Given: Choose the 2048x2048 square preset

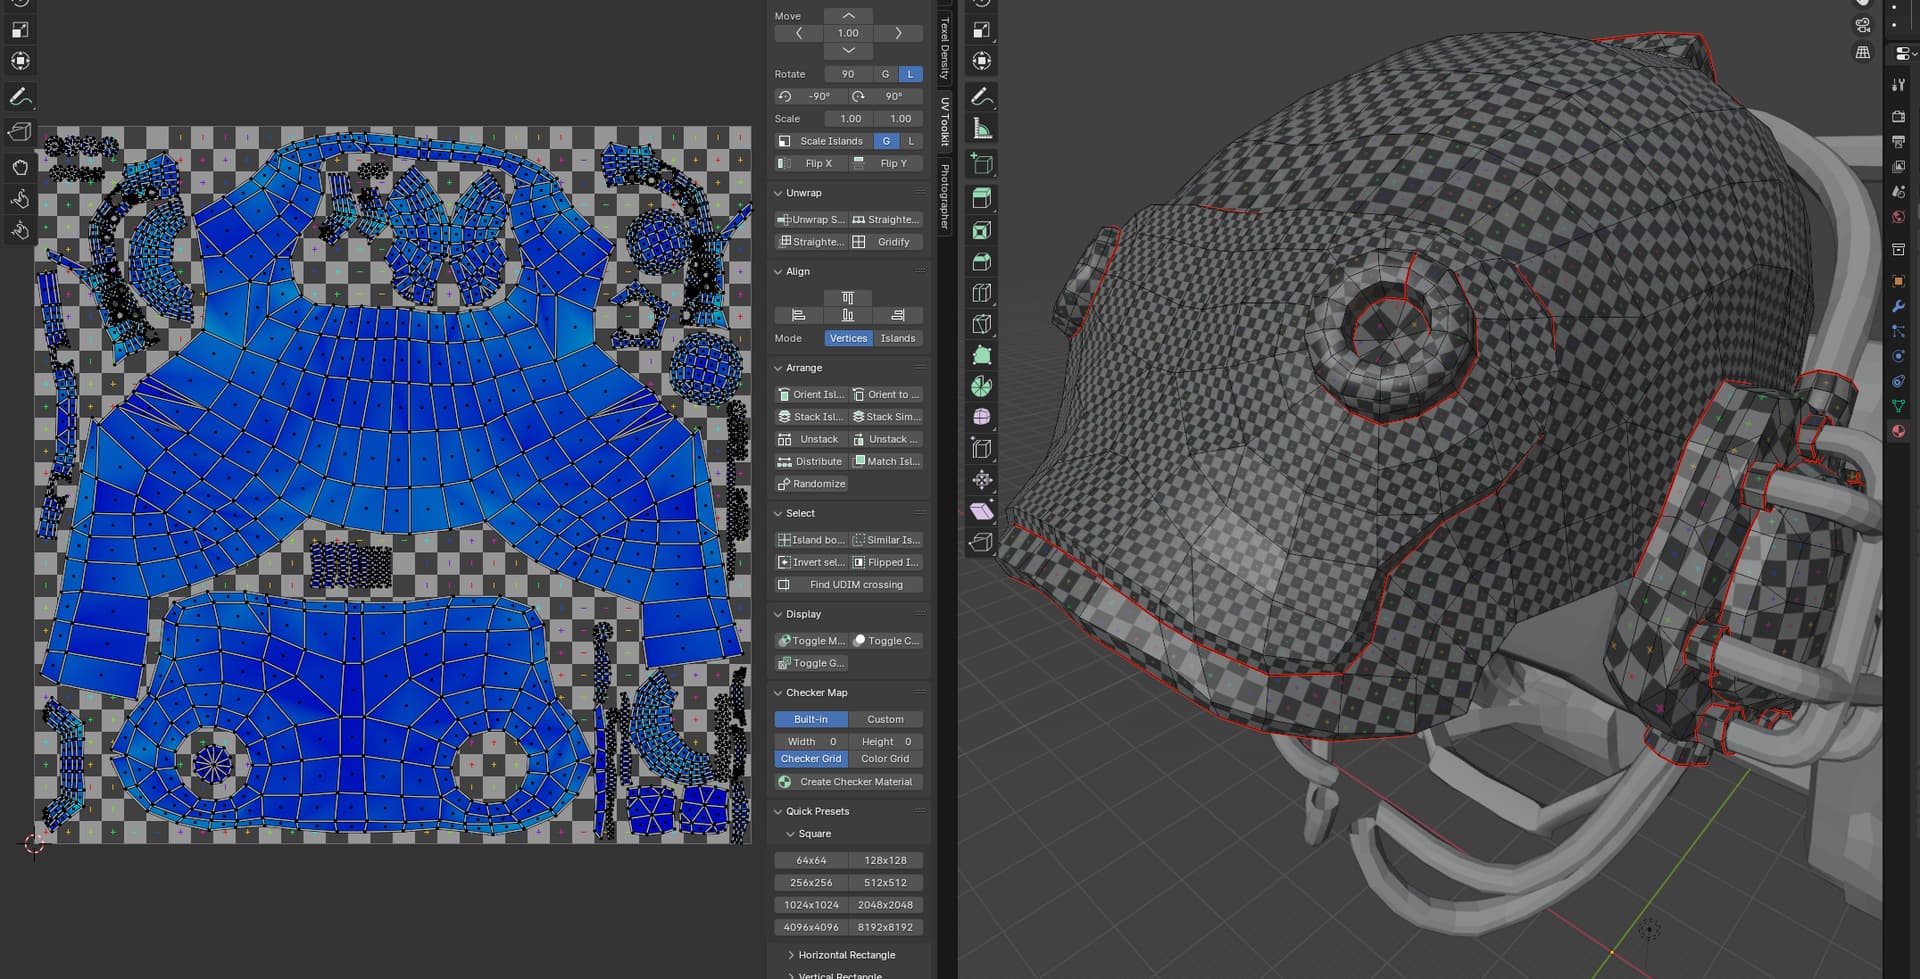Looking at the screenshot, I should [x=885, y=905].
